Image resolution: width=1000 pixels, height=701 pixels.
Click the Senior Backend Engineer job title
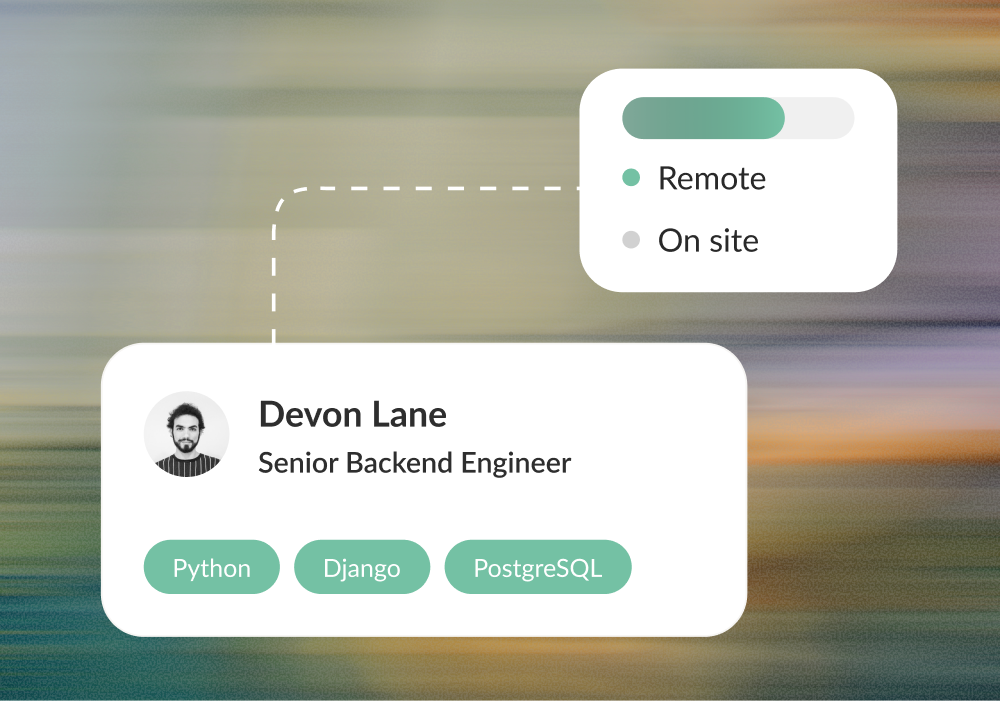coord(414,463)
